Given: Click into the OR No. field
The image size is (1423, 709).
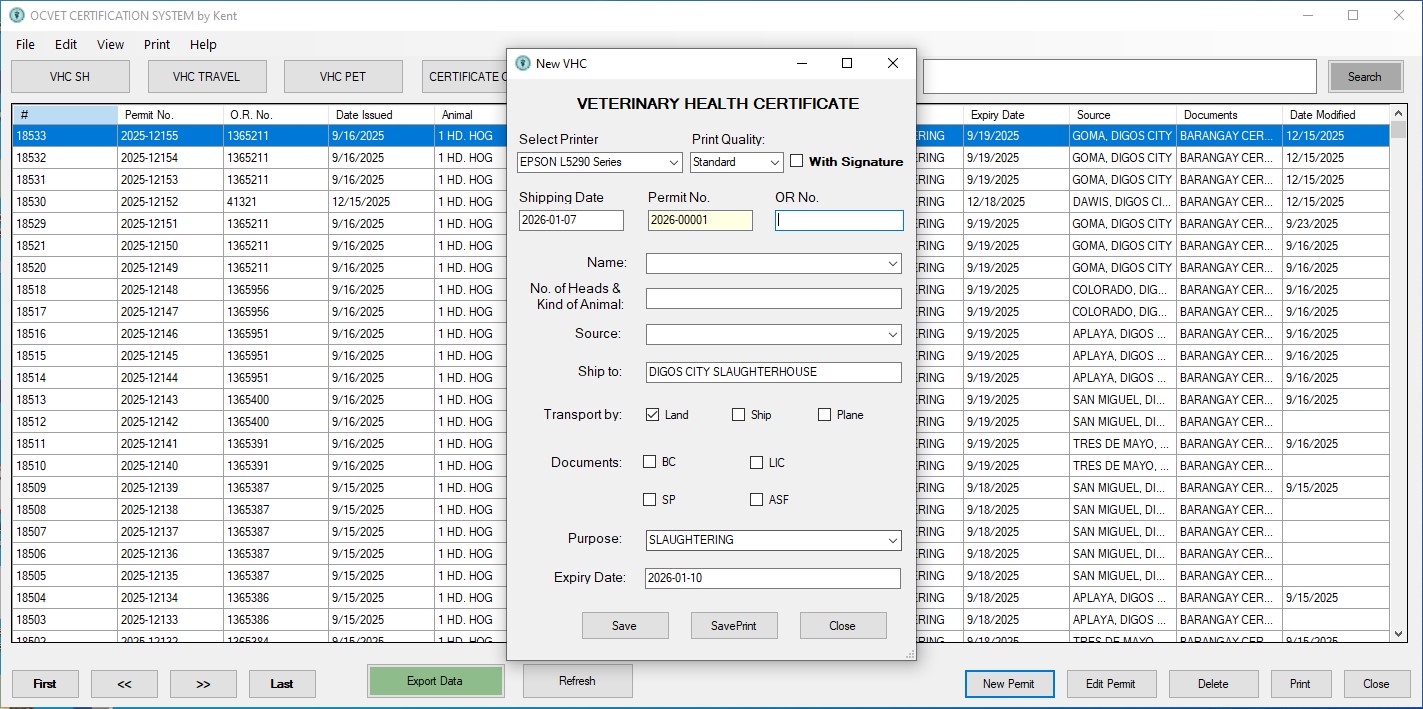Looking at the screenshot, I should click(x=839, y=221).
